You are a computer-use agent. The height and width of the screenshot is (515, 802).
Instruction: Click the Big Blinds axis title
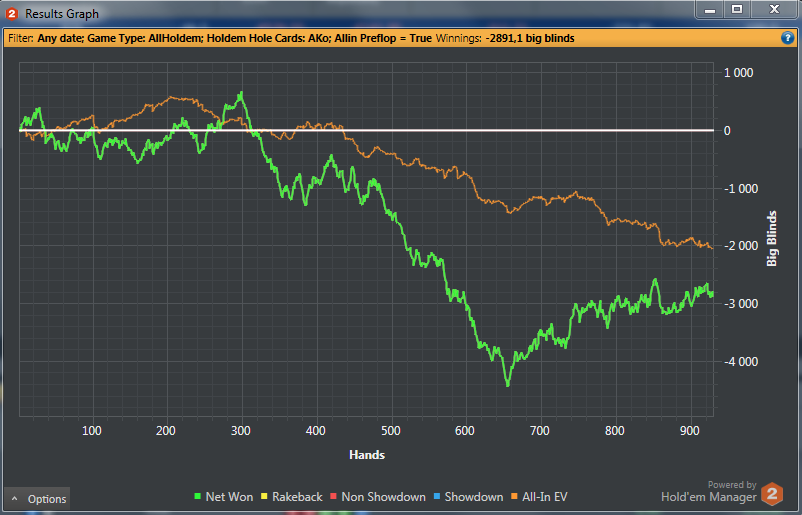(771, 238)
